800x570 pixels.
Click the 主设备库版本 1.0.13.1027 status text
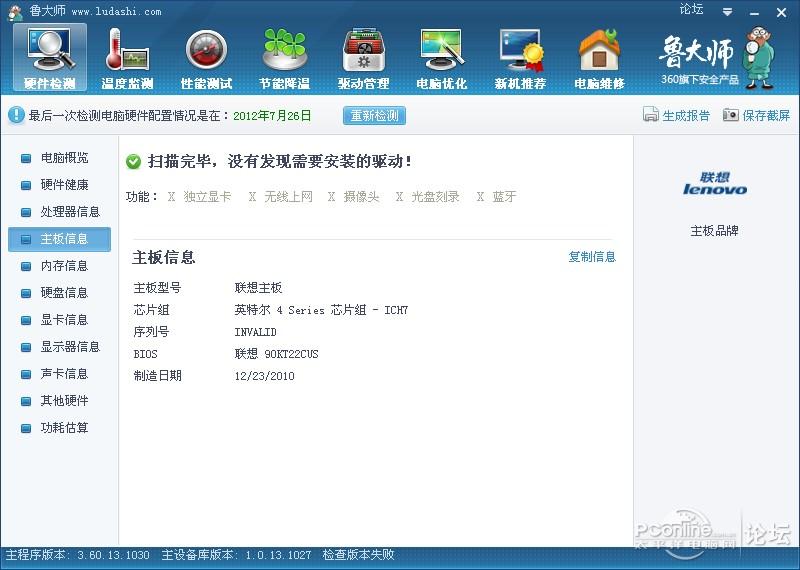tap(236, 555)
